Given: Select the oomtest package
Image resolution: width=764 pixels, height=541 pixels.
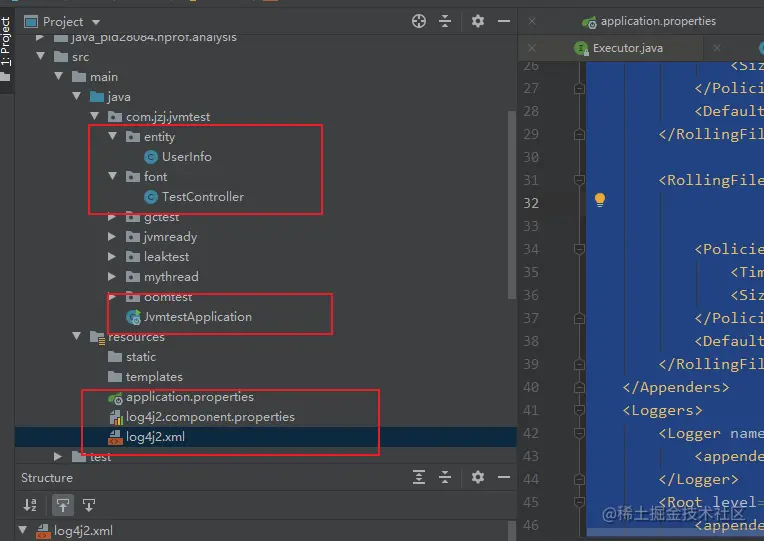Looking at the screenshot, I should point(168,297).
